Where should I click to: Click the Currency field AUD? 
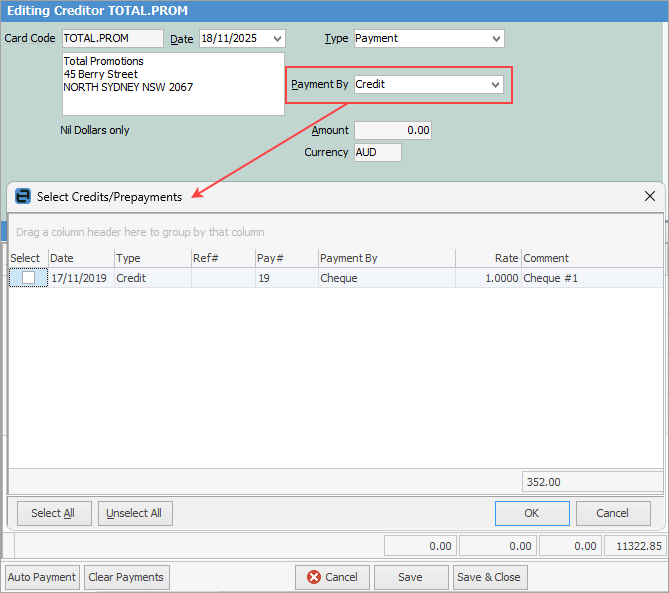tap(378, 152)
